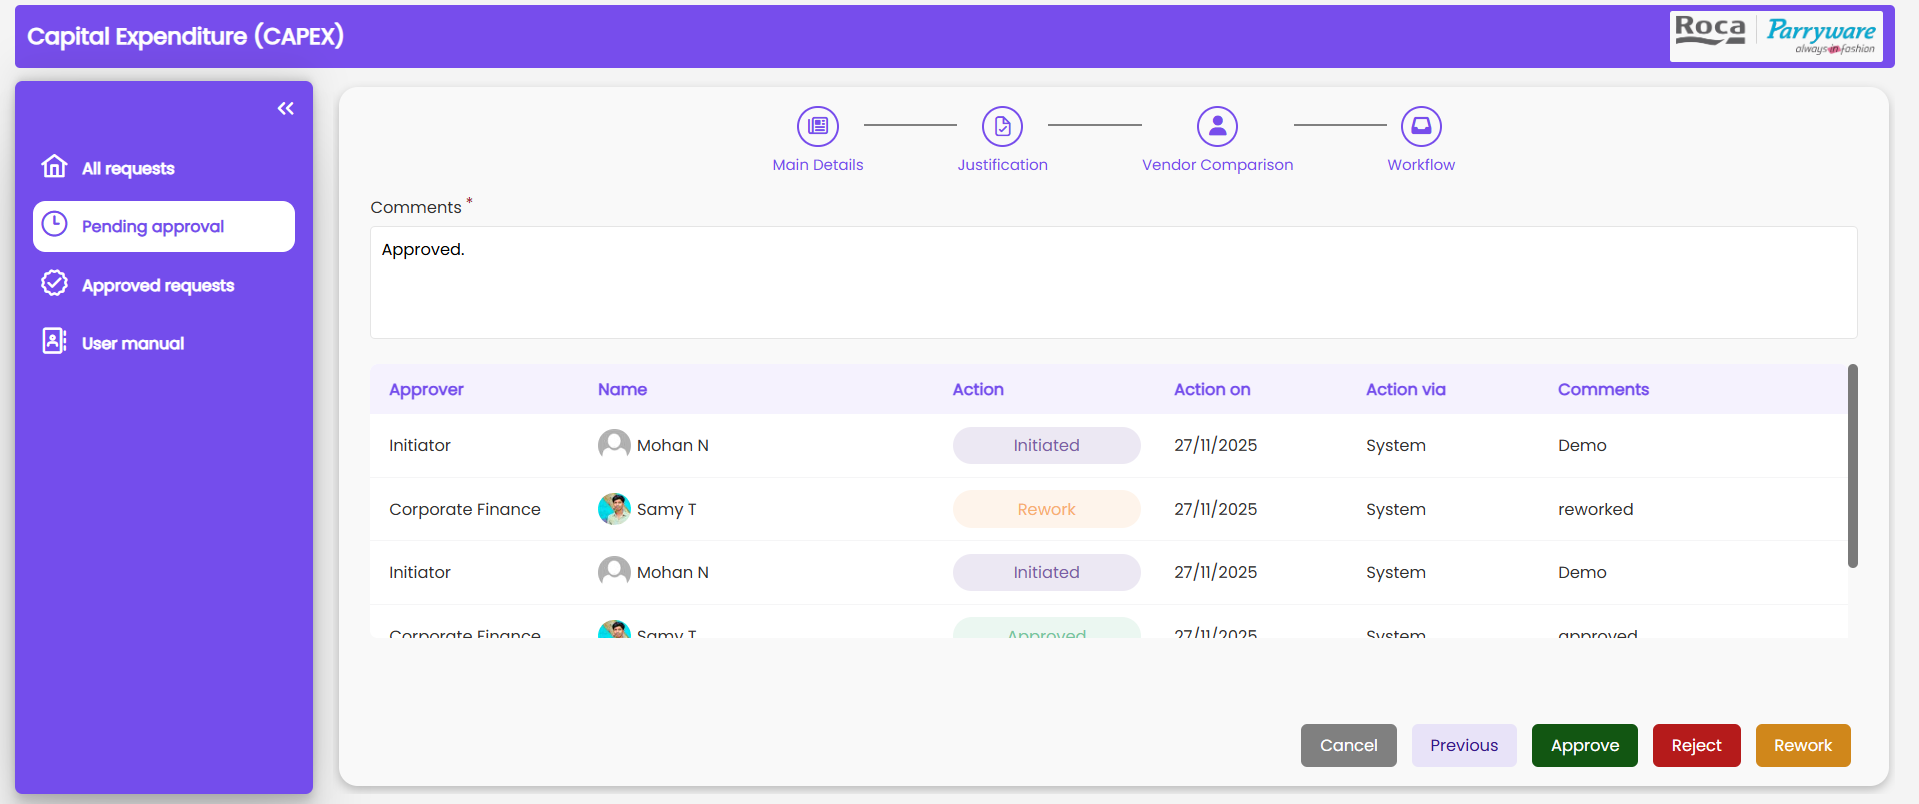Image resolution: width=1919 pixels, height=804 pixels.
Task: Open the Approved requests menu item
Action: [158, 286]
